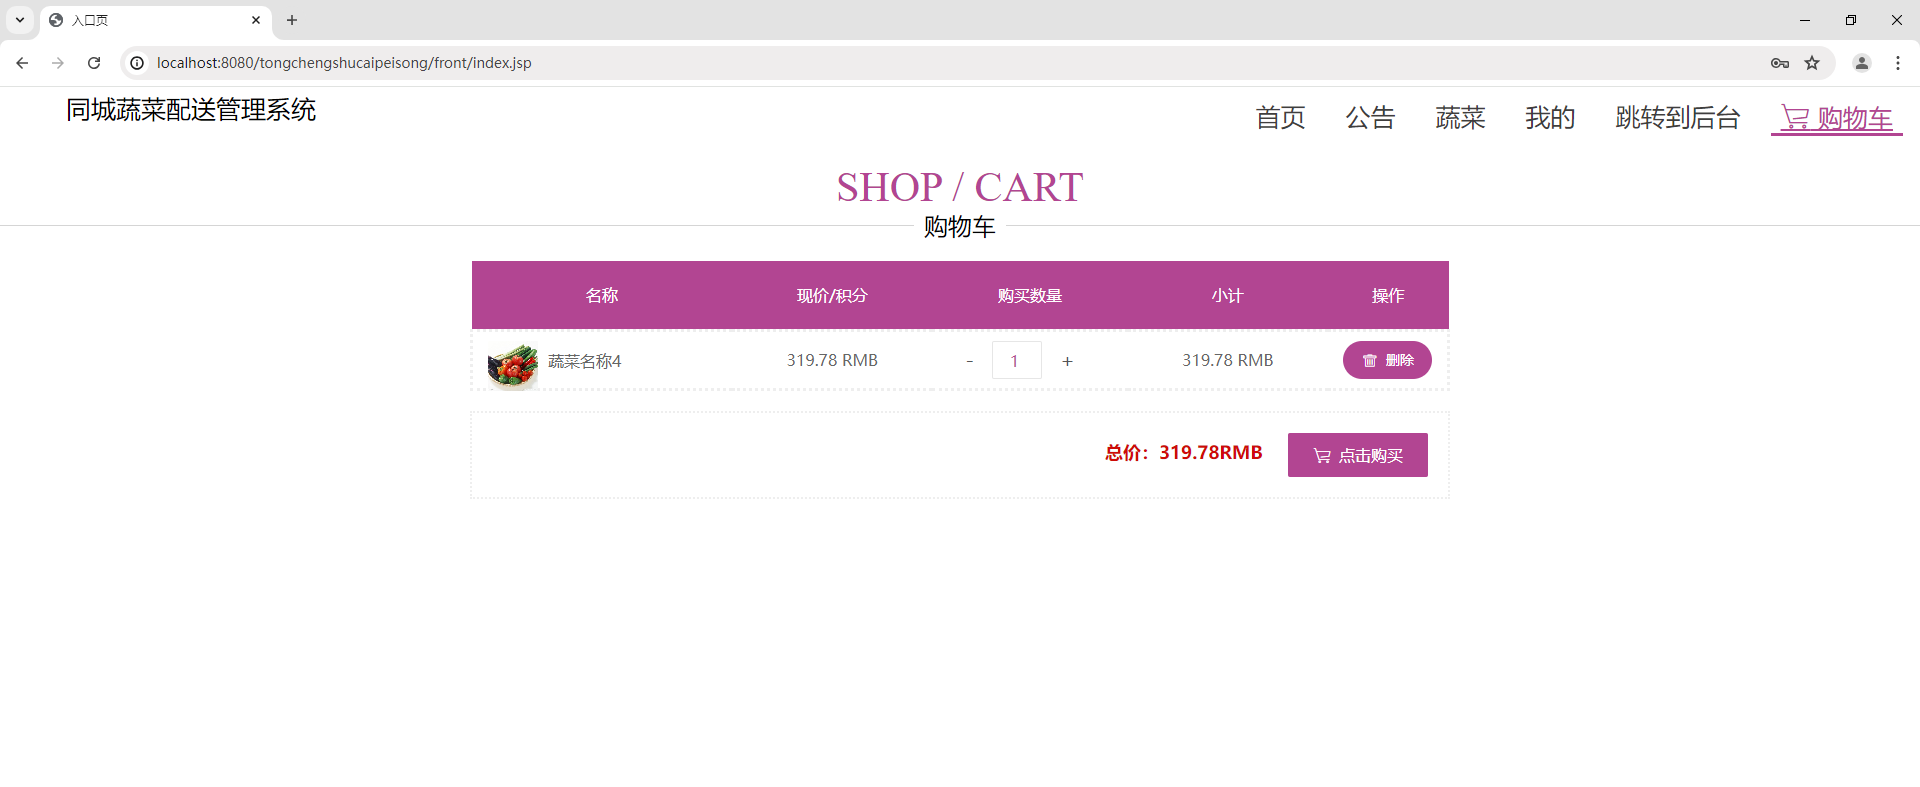
Task: Bookmark this page with the star
Action: point(1812,63)
